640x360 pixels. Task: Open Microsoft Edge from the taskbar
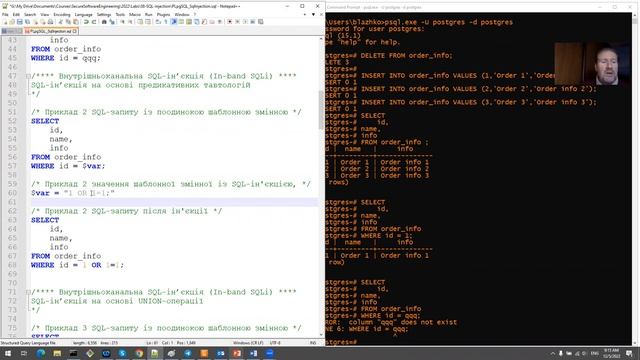(40, 353)
